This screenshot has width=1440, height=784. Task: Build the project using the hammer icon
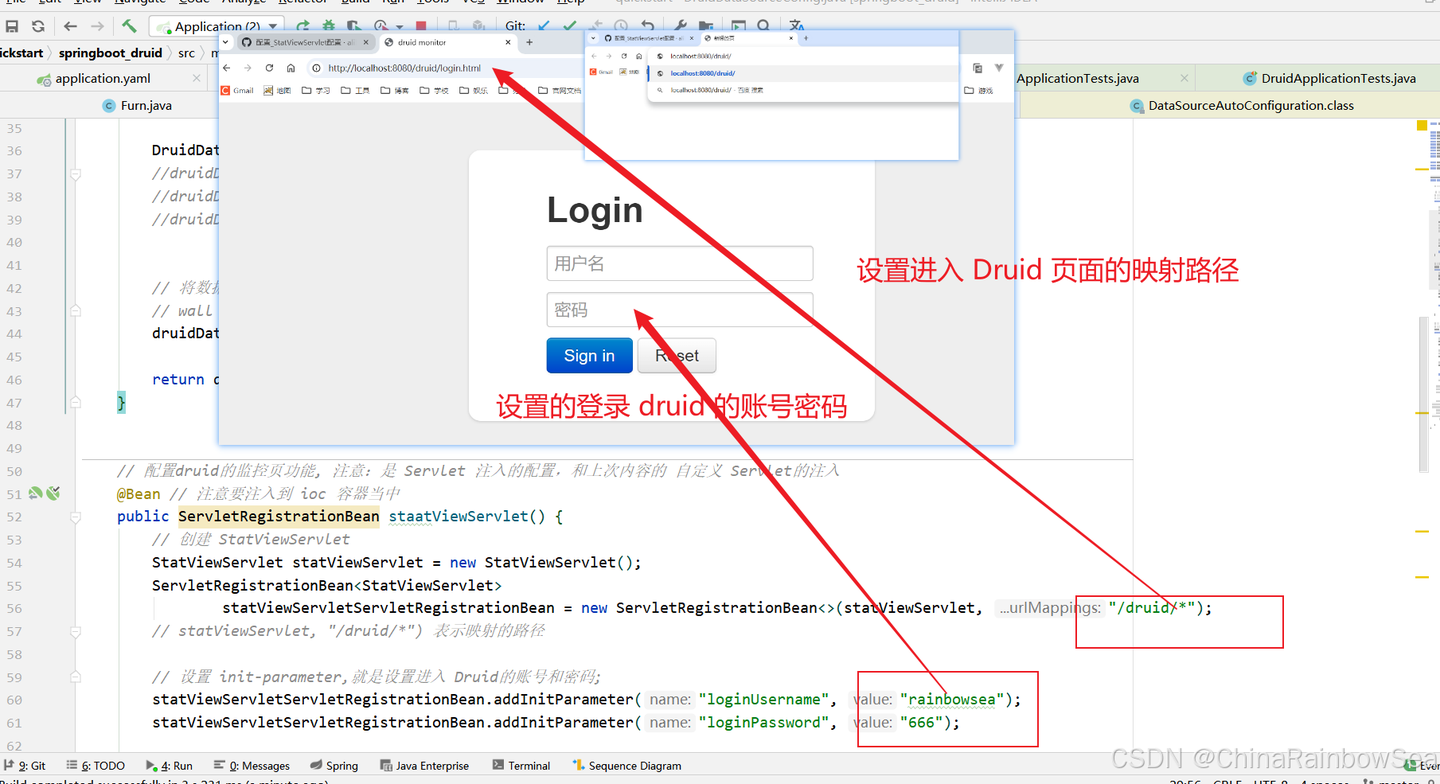pyautogui.click(x=128, y=25)
